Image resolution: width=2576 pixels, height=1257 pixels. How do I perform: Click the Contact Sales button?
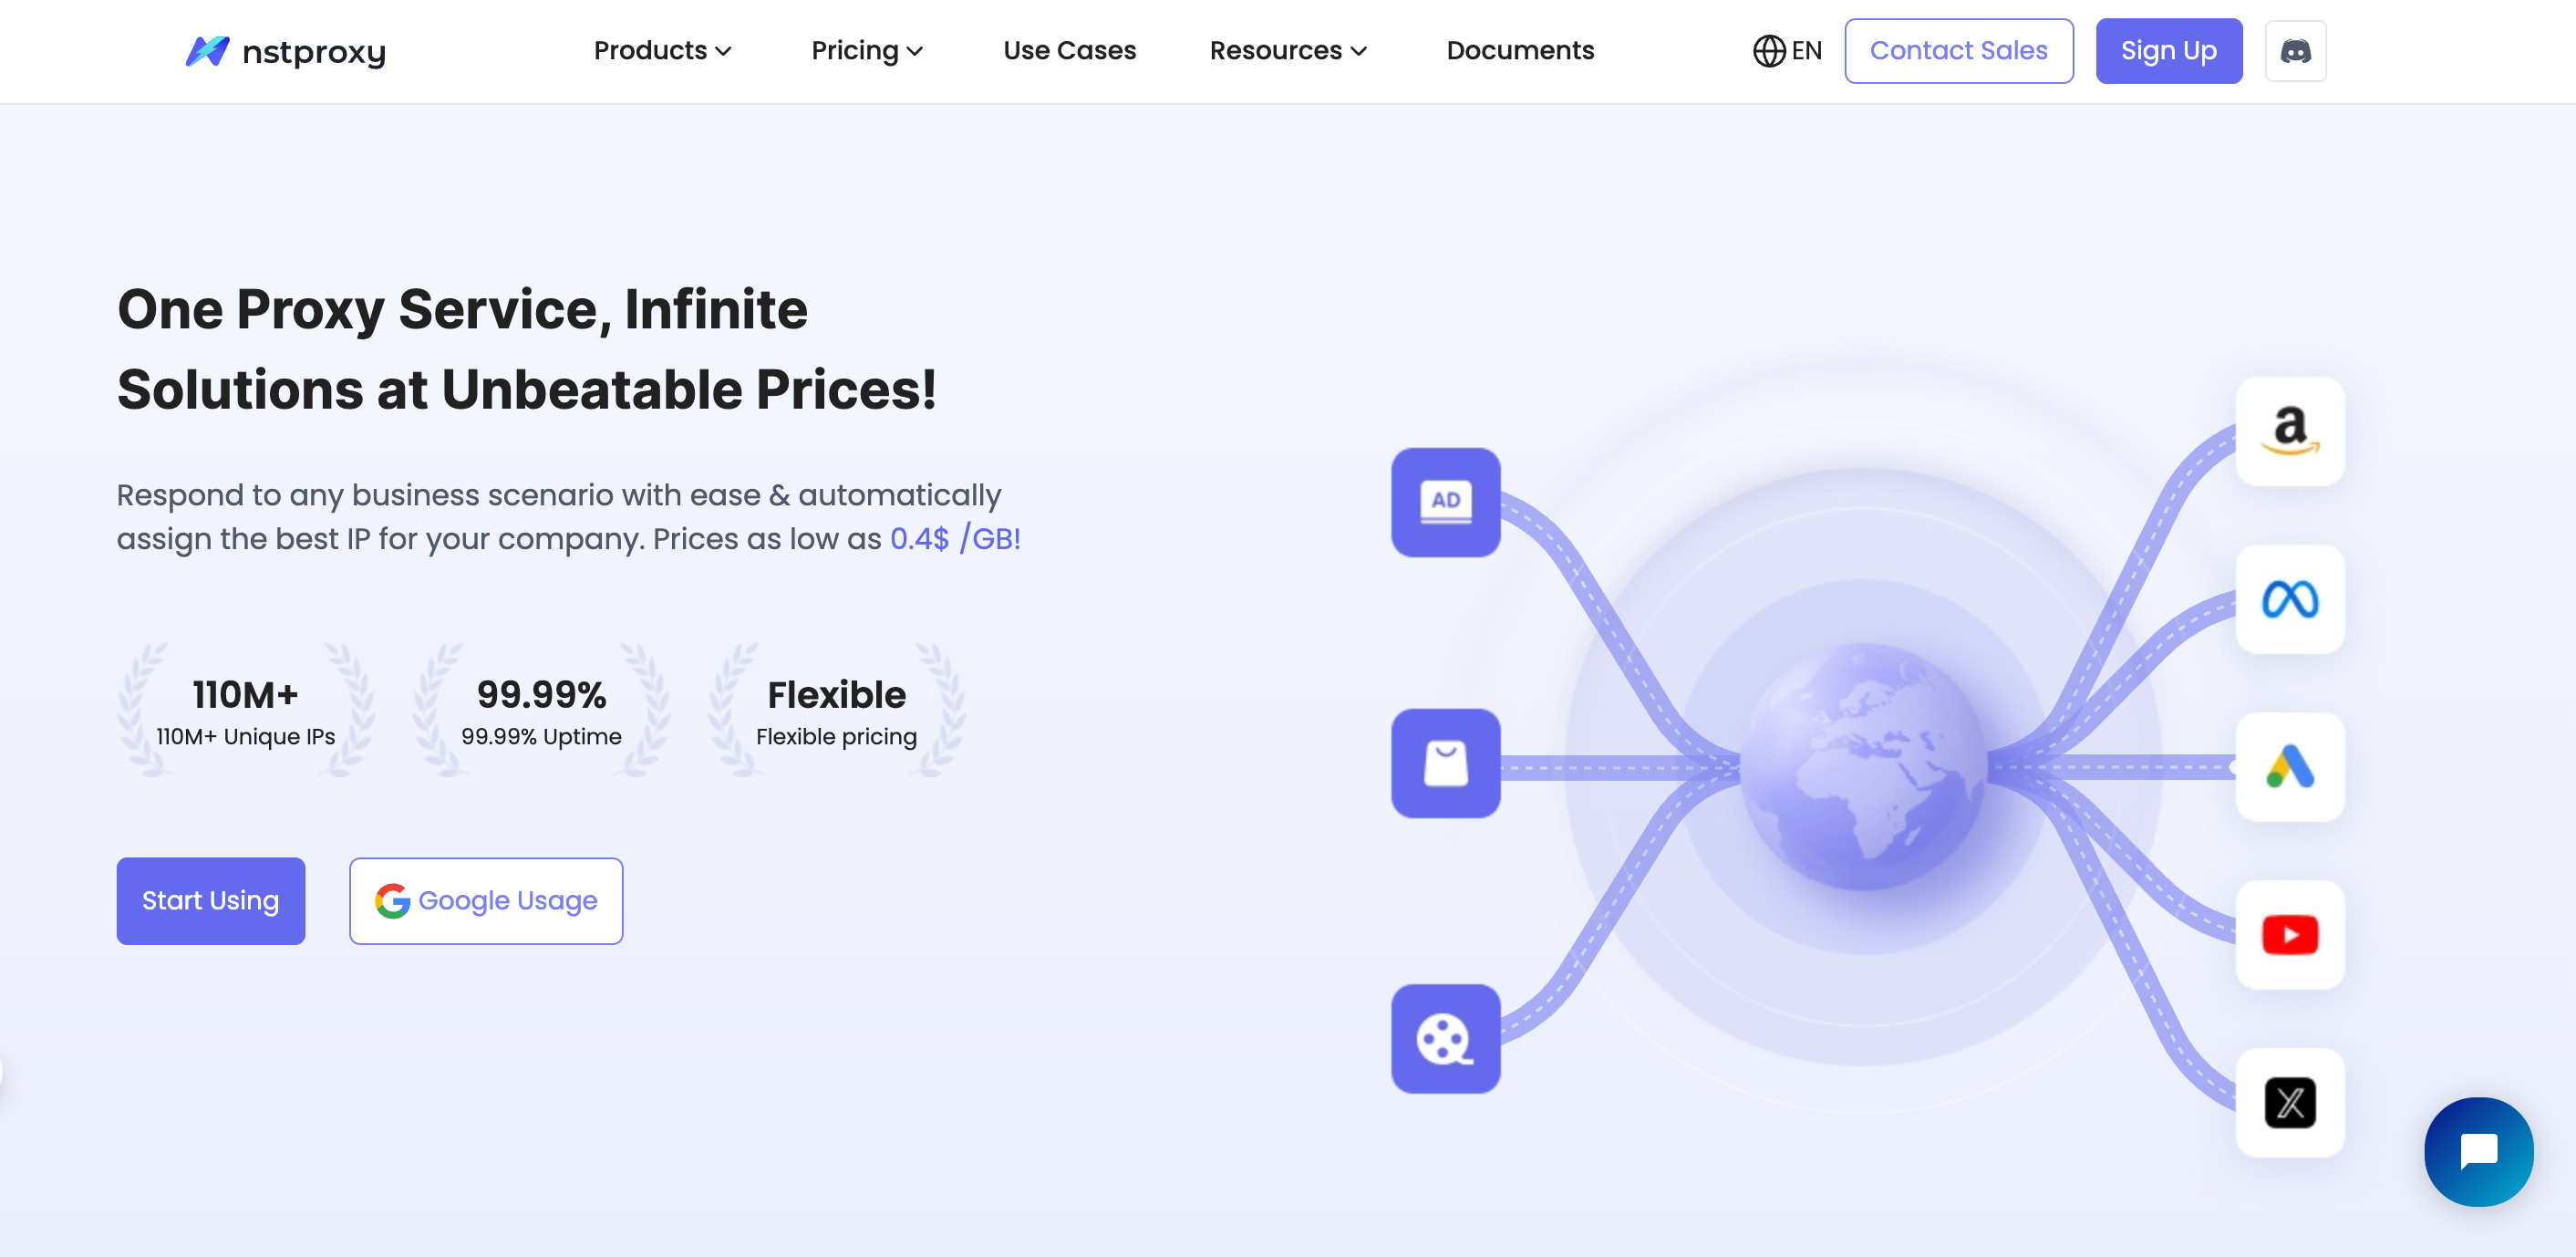1957,51
